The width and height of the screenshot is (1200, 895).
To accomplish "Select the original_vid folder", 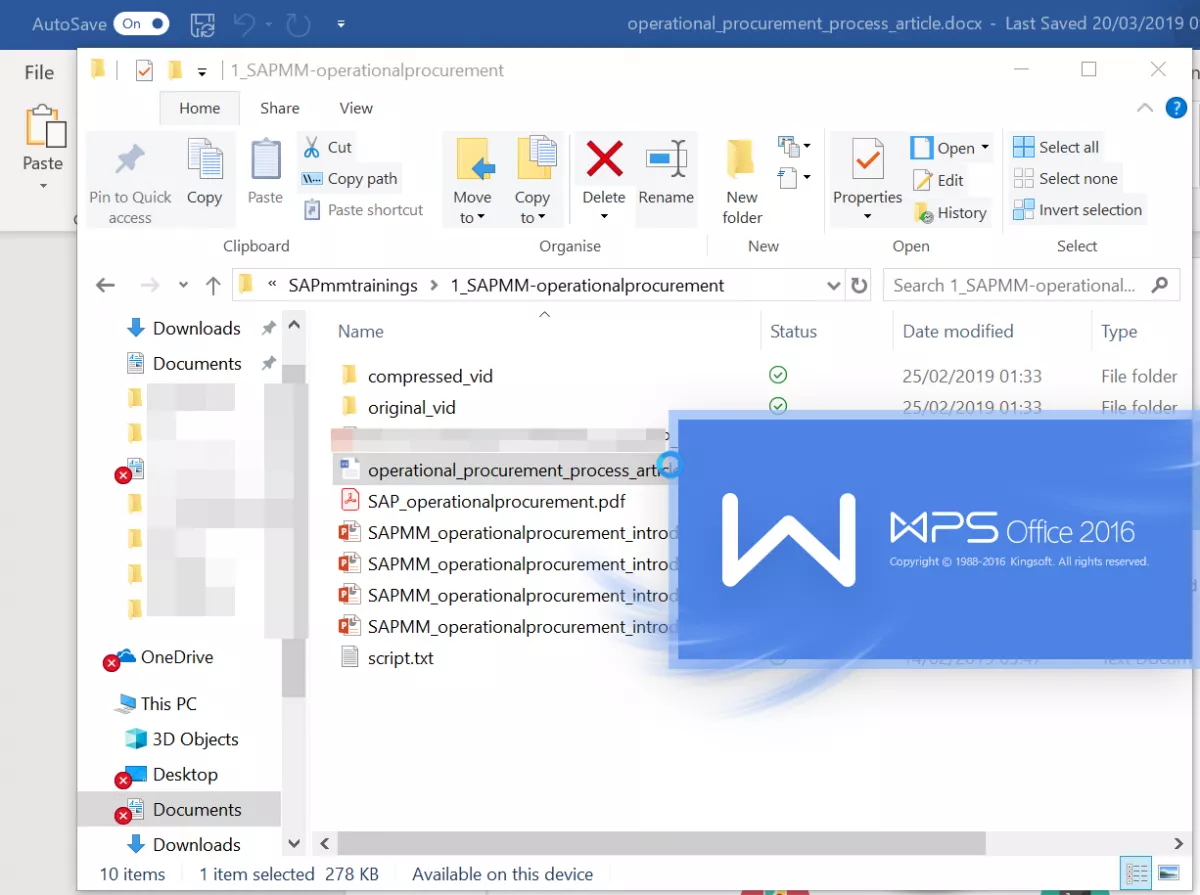I will click(x=411, y=407).
